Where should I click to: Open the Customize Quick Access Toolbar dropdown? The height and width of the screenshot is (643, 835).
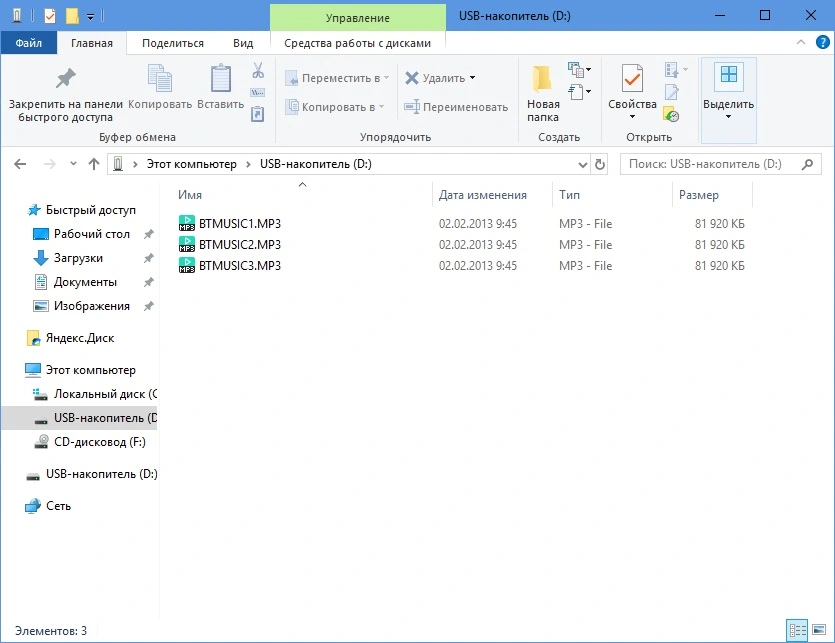(x=91, y=17)
